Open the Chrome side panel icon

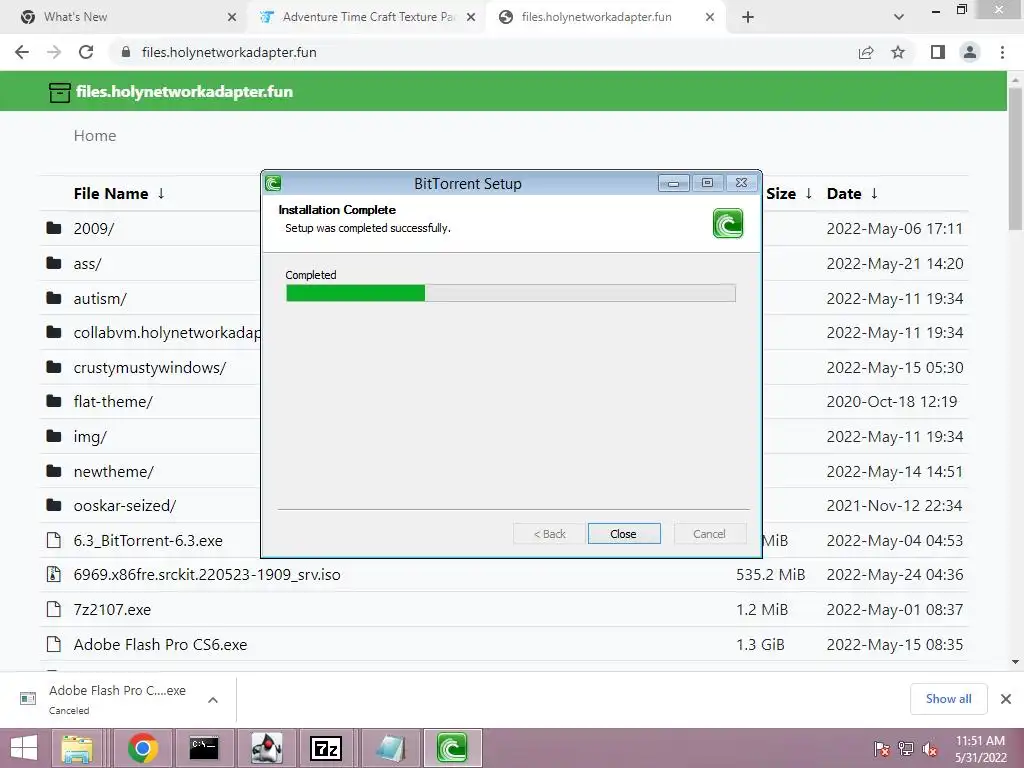(938, 52)
